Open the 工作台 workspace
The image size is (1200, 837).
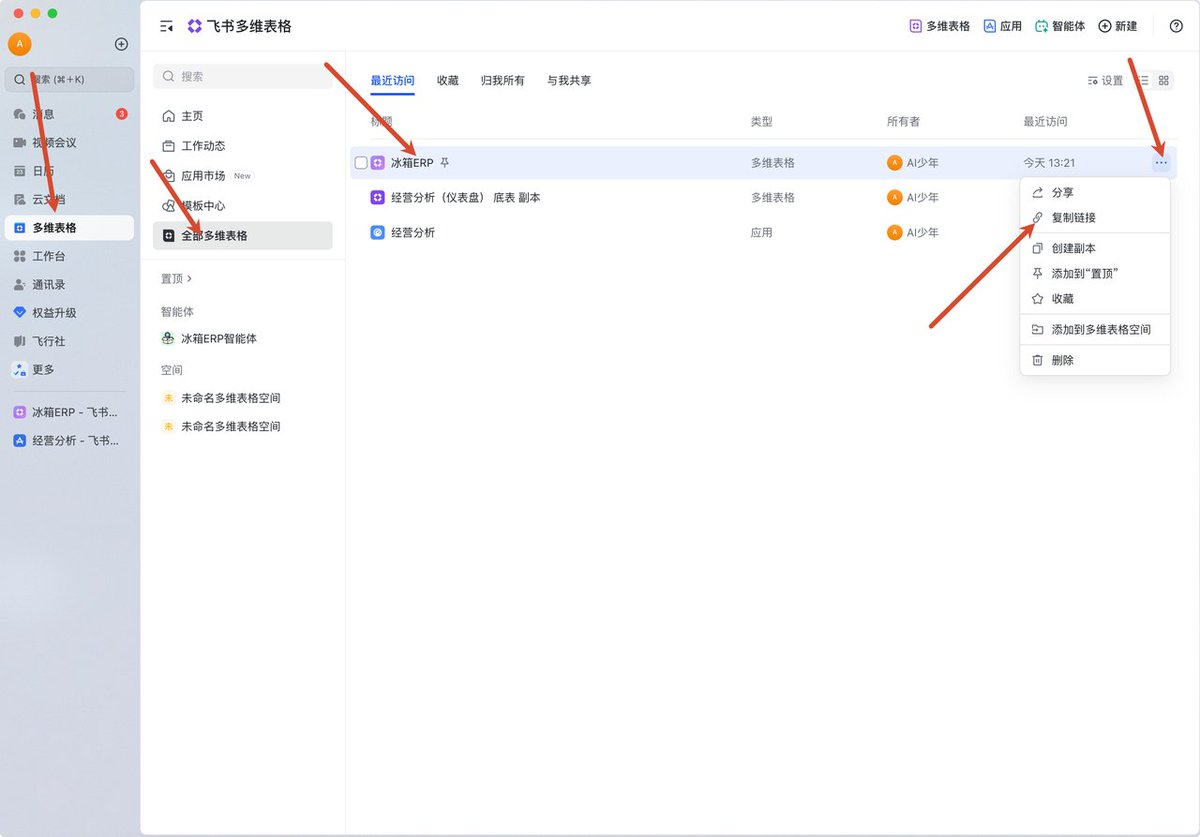point(69,256)
